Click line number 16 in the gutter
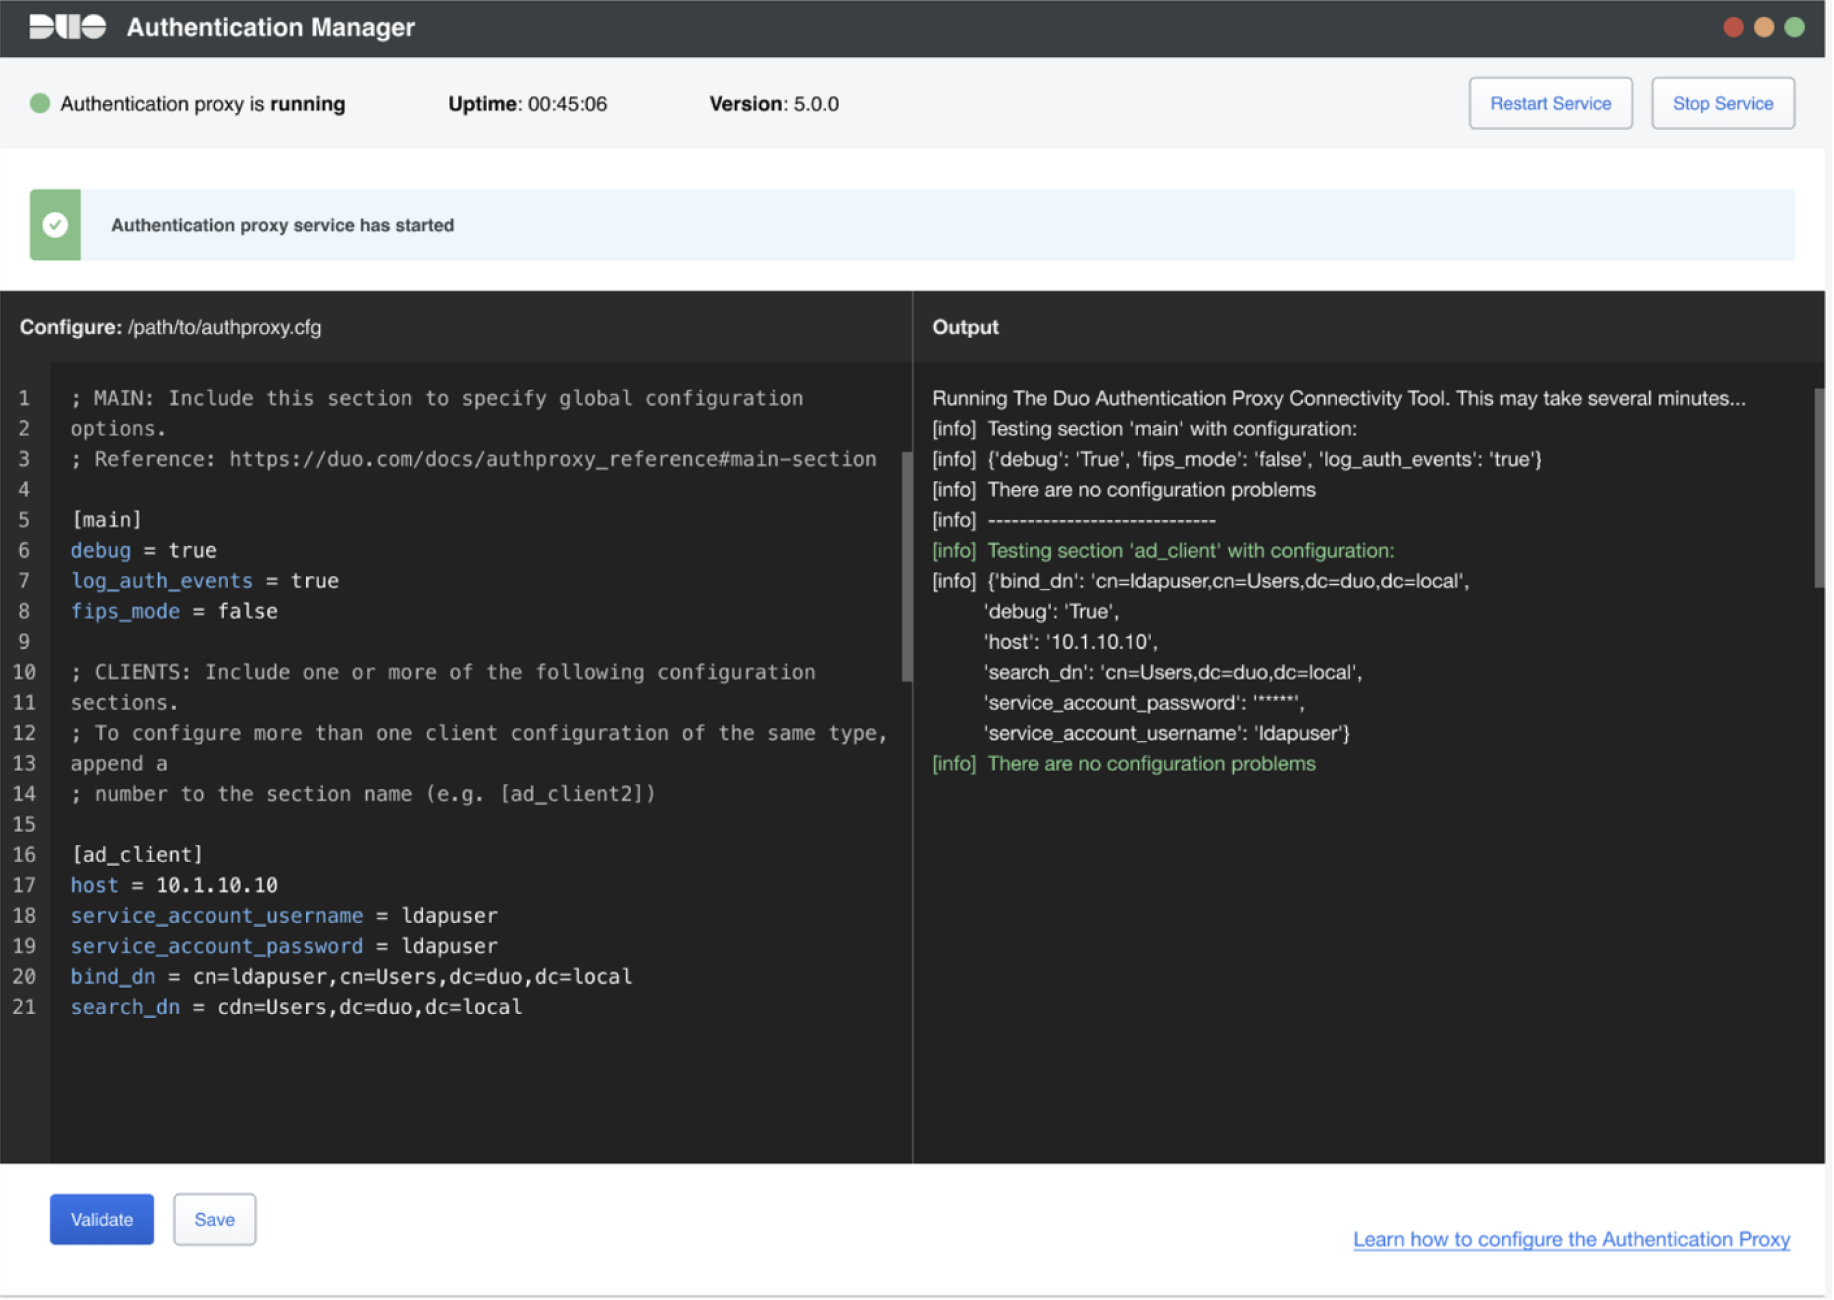 click(x=24, y=855)
